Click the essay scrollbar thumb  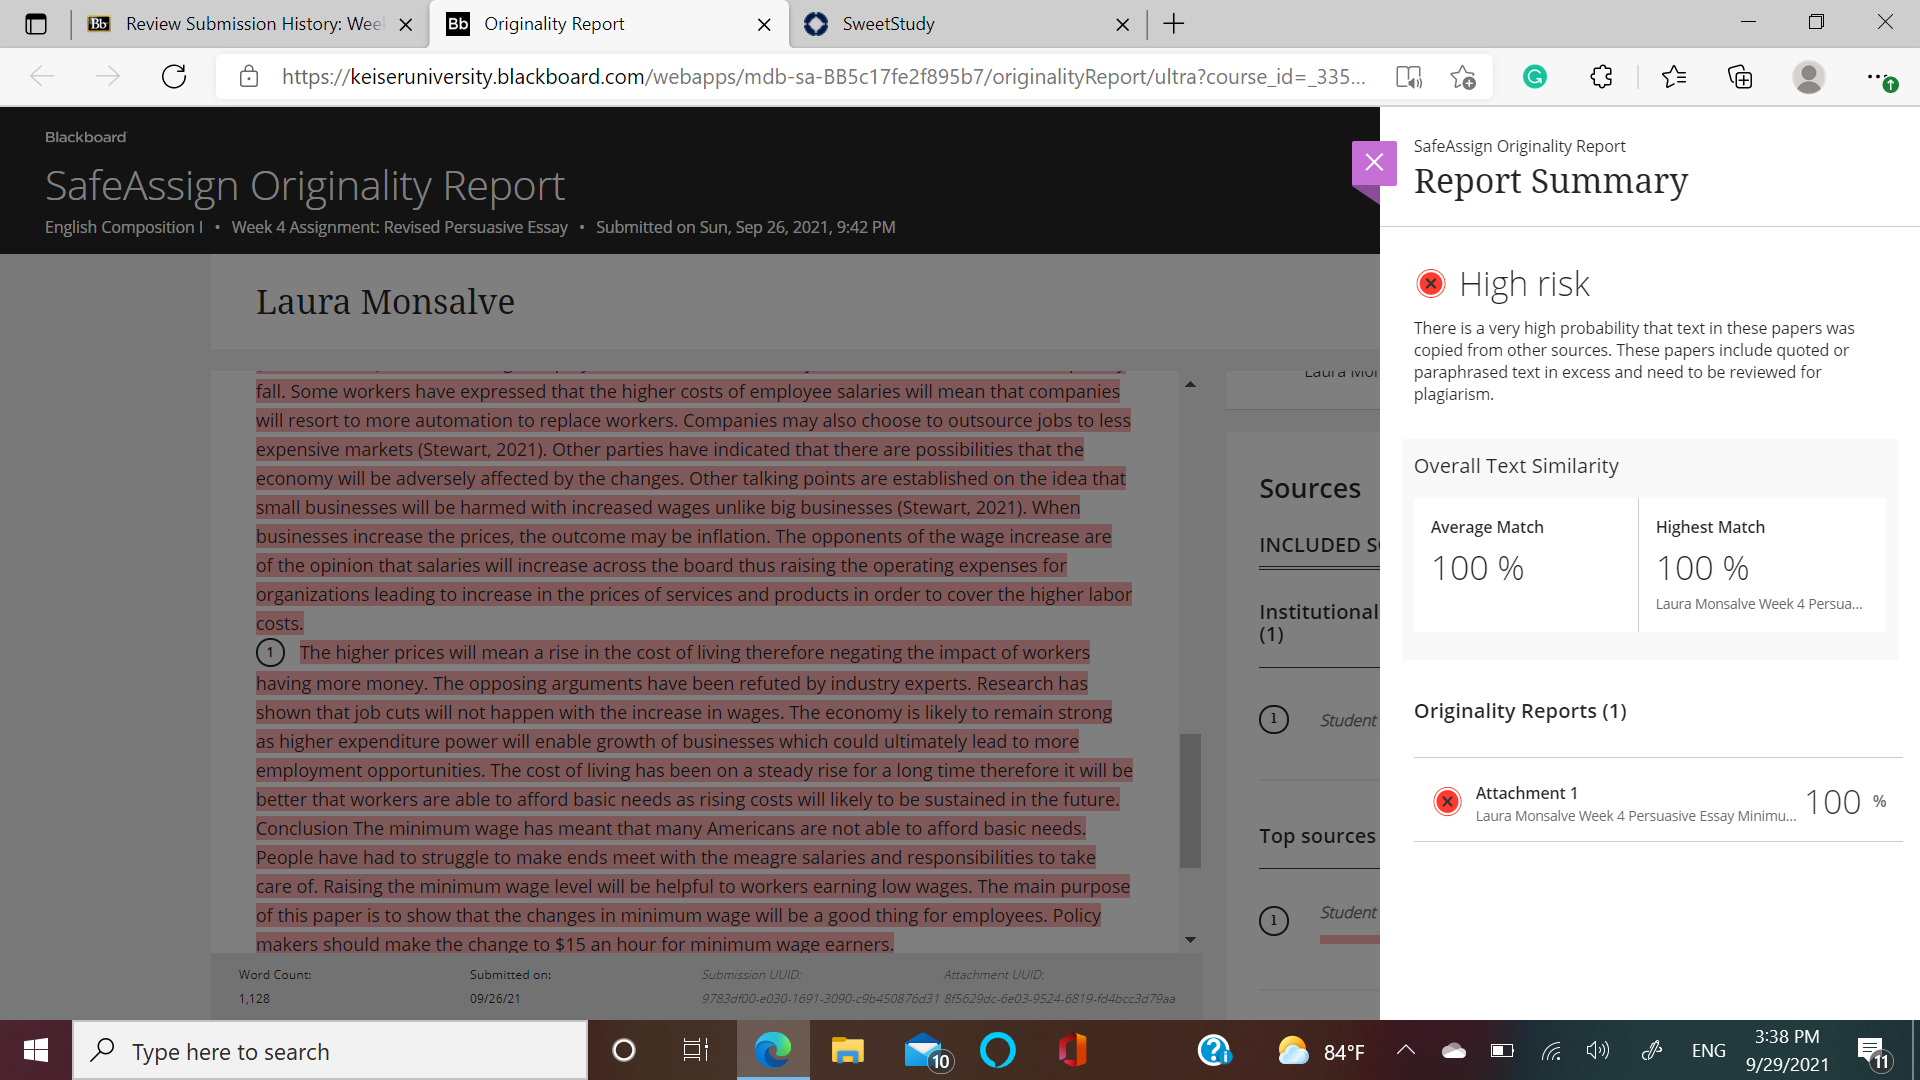point(1190,801)
